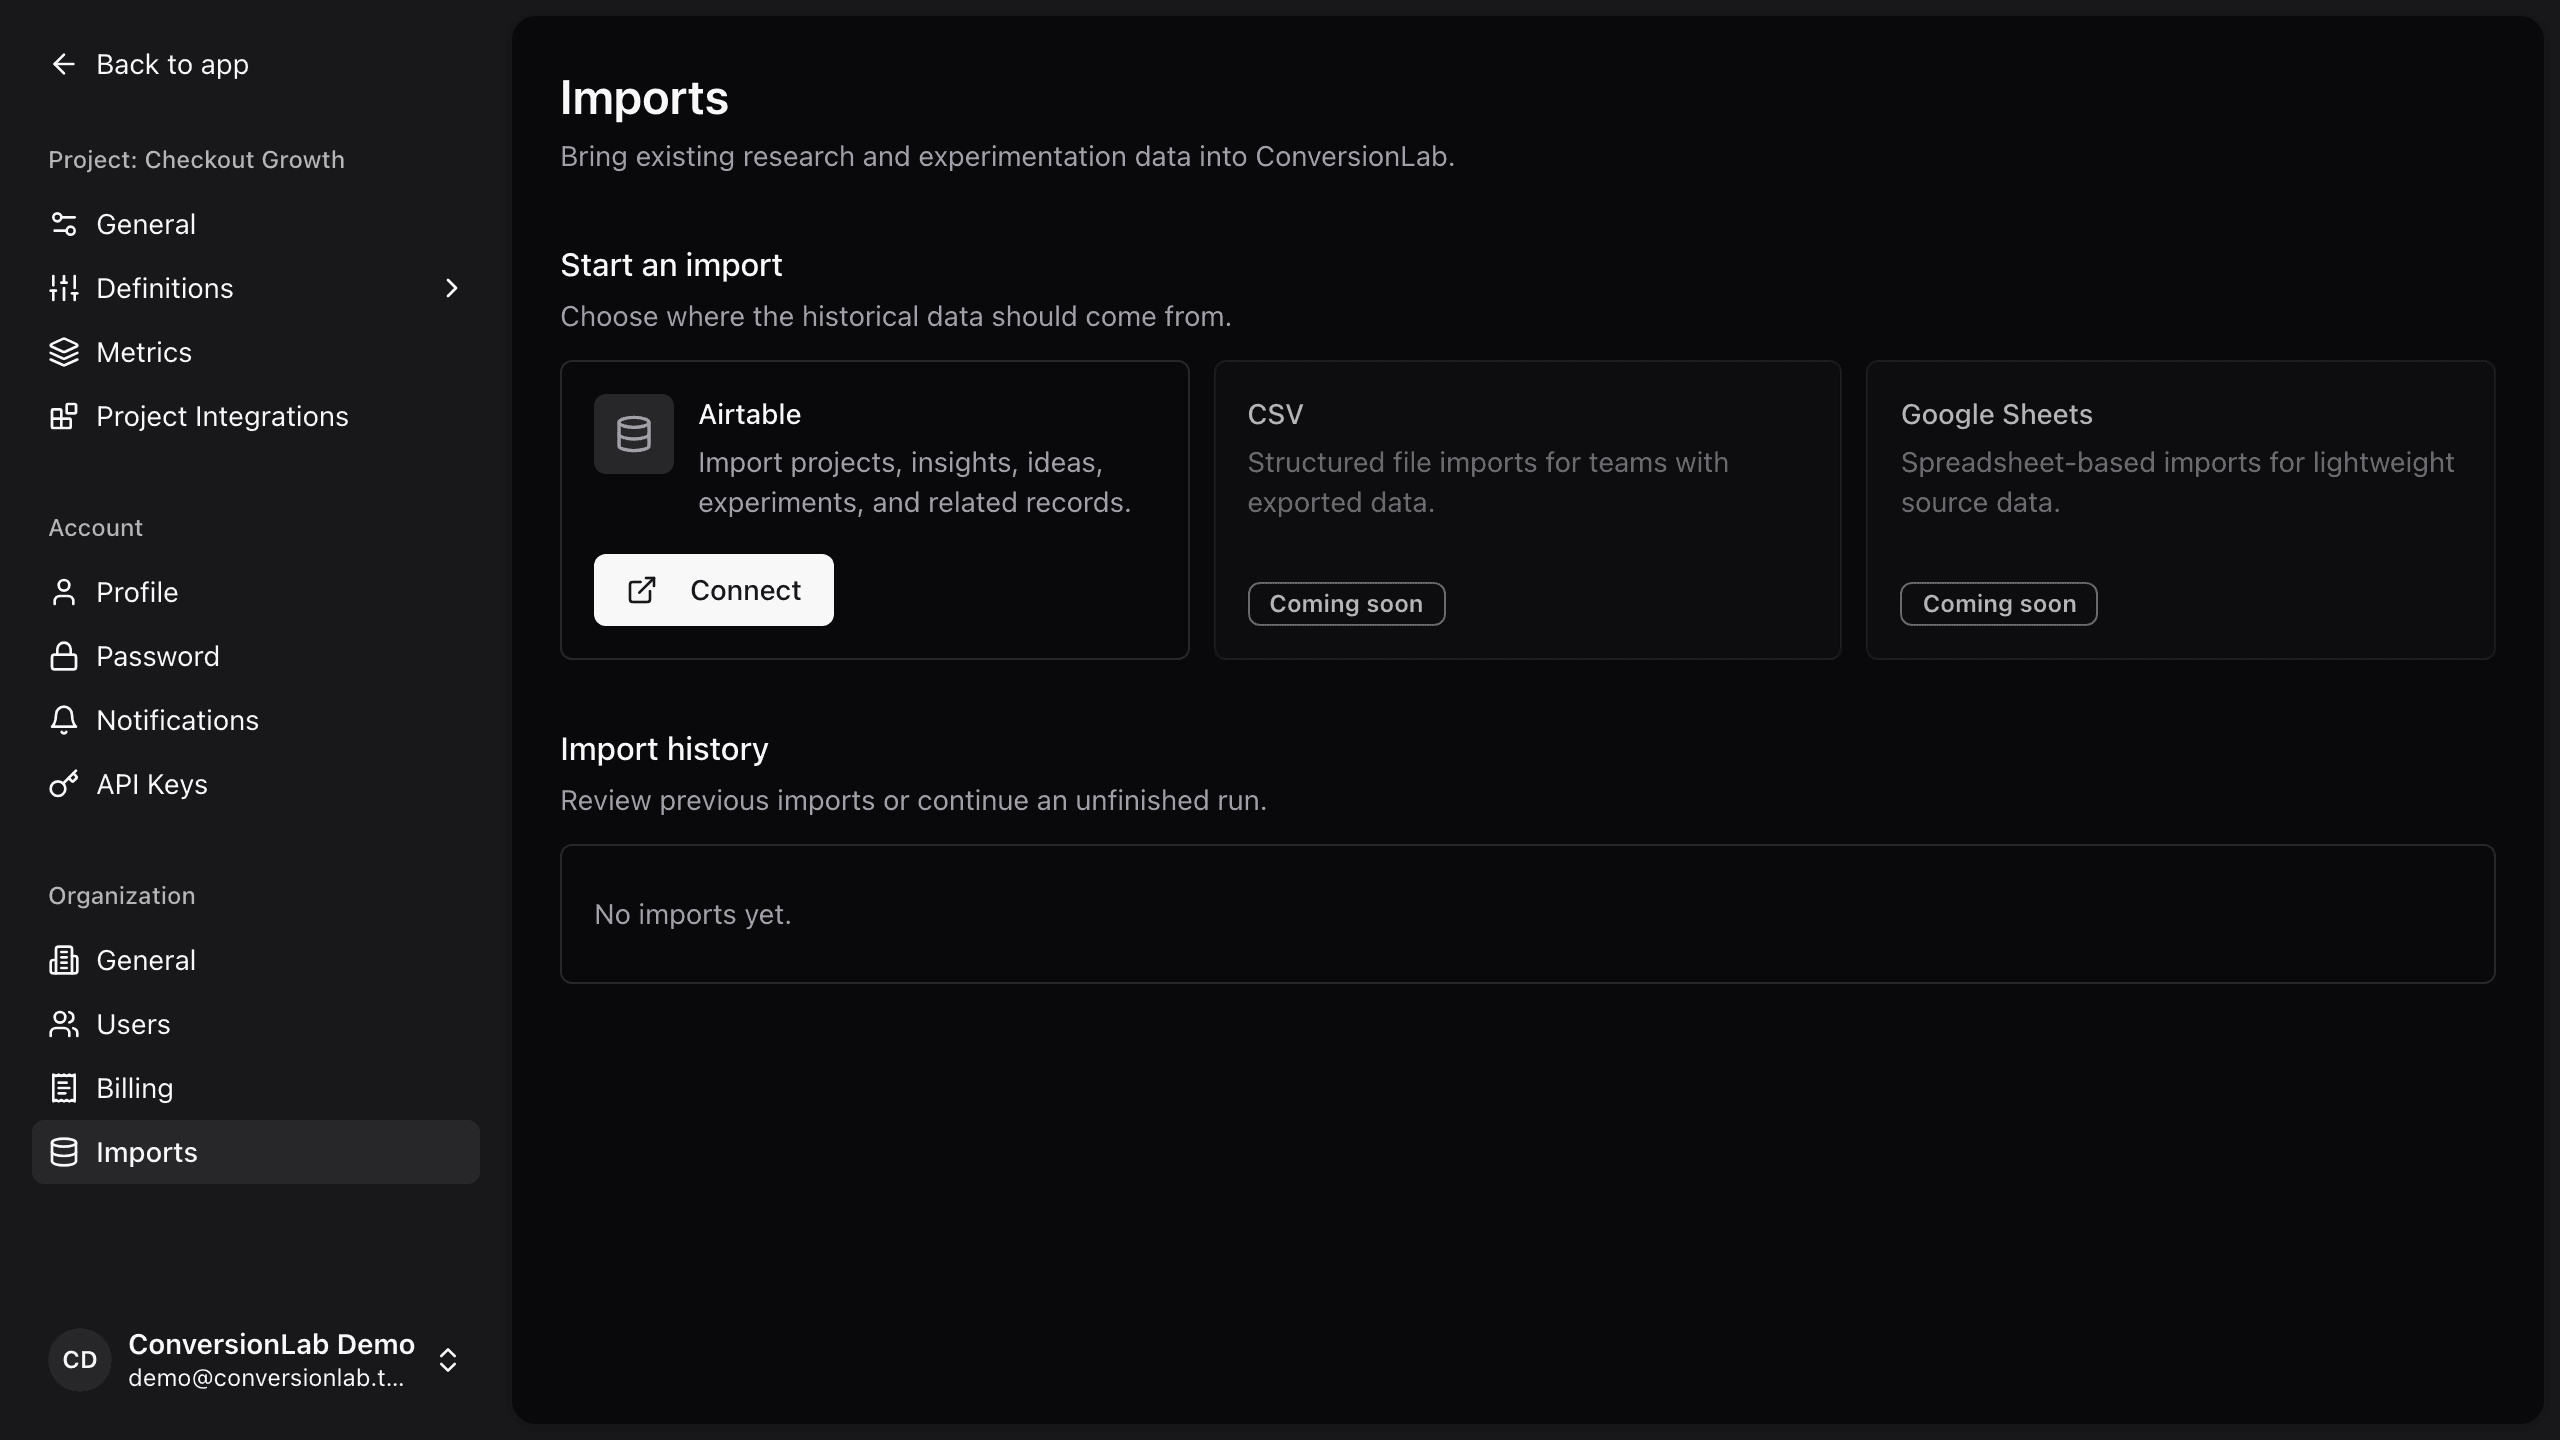
Task: Click the Account section label
Action: pyautogui.click(x=96, y=528)
